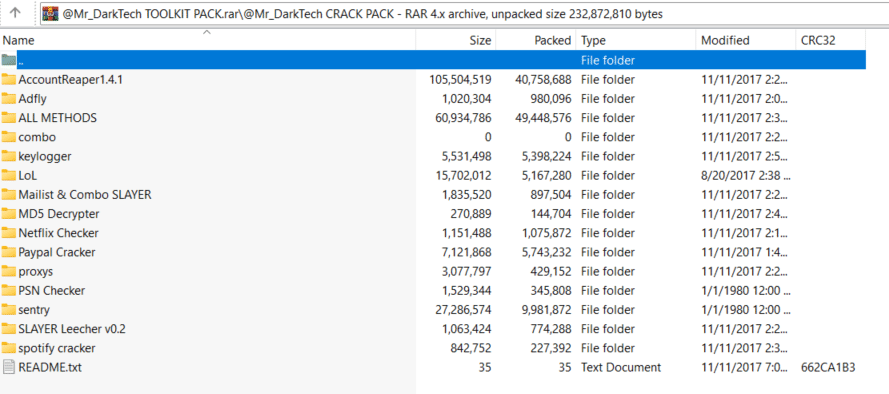889x394 pixels.
Task: Click the size value 27,286,574
Action: (464, 310)
